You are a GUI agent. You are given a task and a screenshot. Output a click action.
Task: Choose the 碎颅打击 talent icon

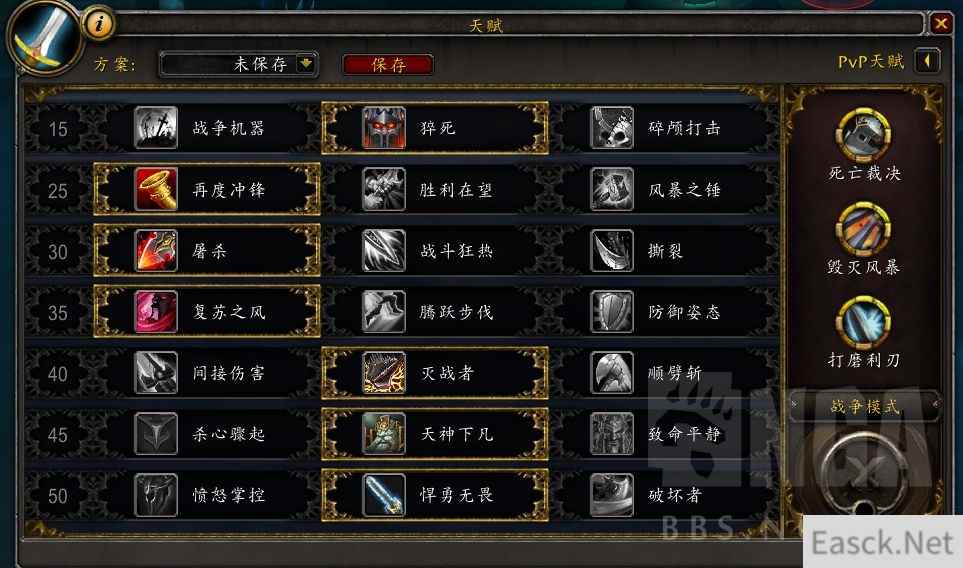612,128
